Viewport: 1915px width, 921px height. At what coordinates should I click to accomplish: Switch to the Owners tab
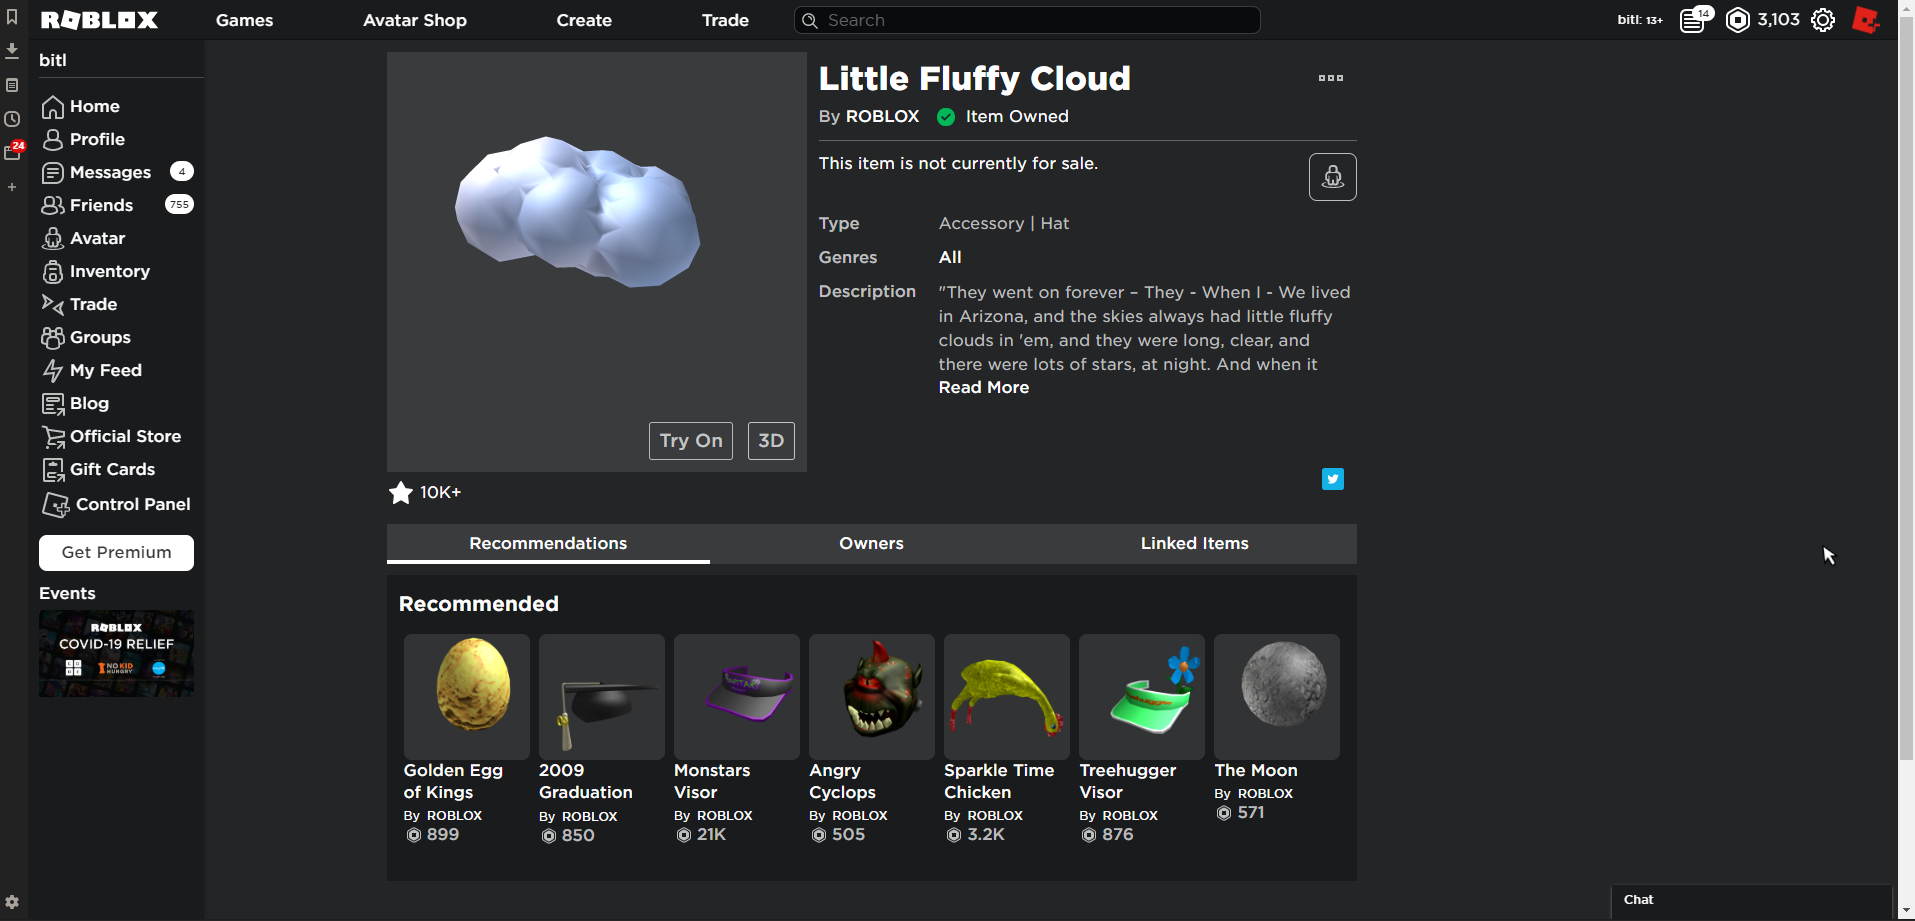[x=871, y=543]
